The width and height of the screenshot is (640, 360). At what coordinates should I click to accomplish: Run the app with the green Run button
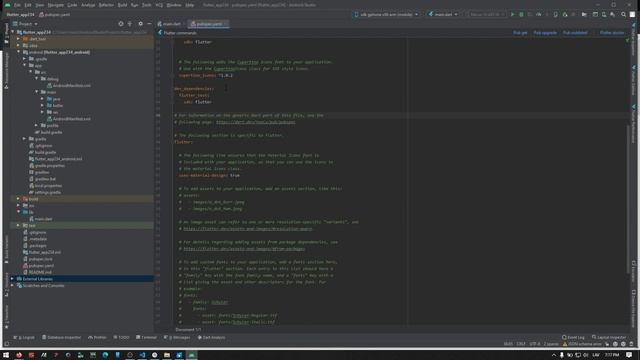pyautogui.click(x=513, y=14)
